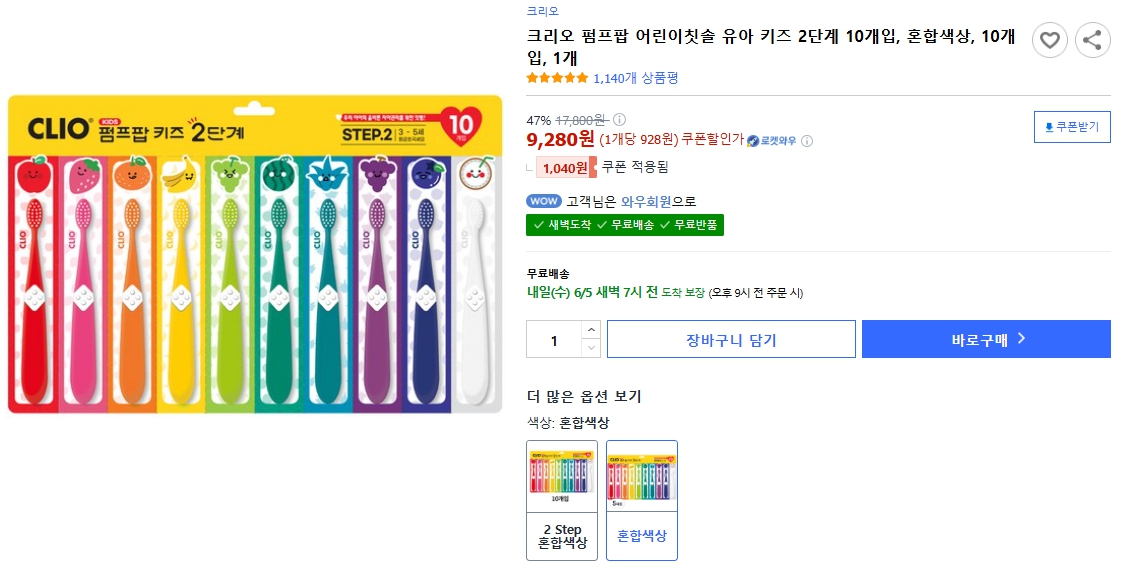Open the 1,140개 상품평 reviews link
The height and width of the screenshot is (576, 1123).
pos(635,78)
